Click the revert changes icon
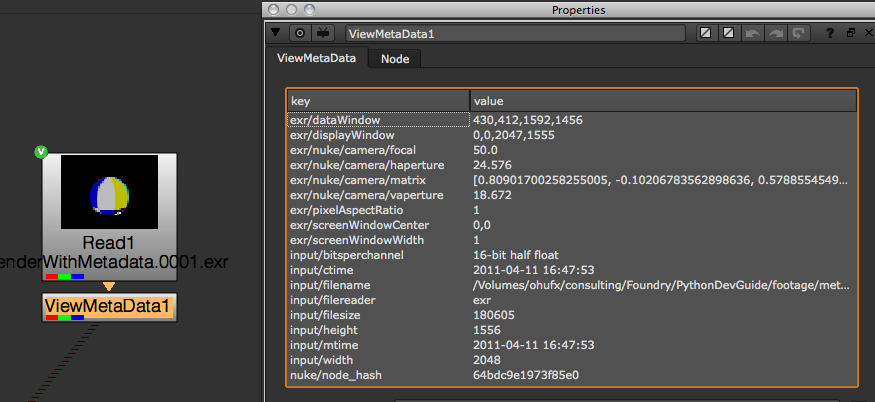The height and width of the screenshot is (402, 875). pos(797,33)
